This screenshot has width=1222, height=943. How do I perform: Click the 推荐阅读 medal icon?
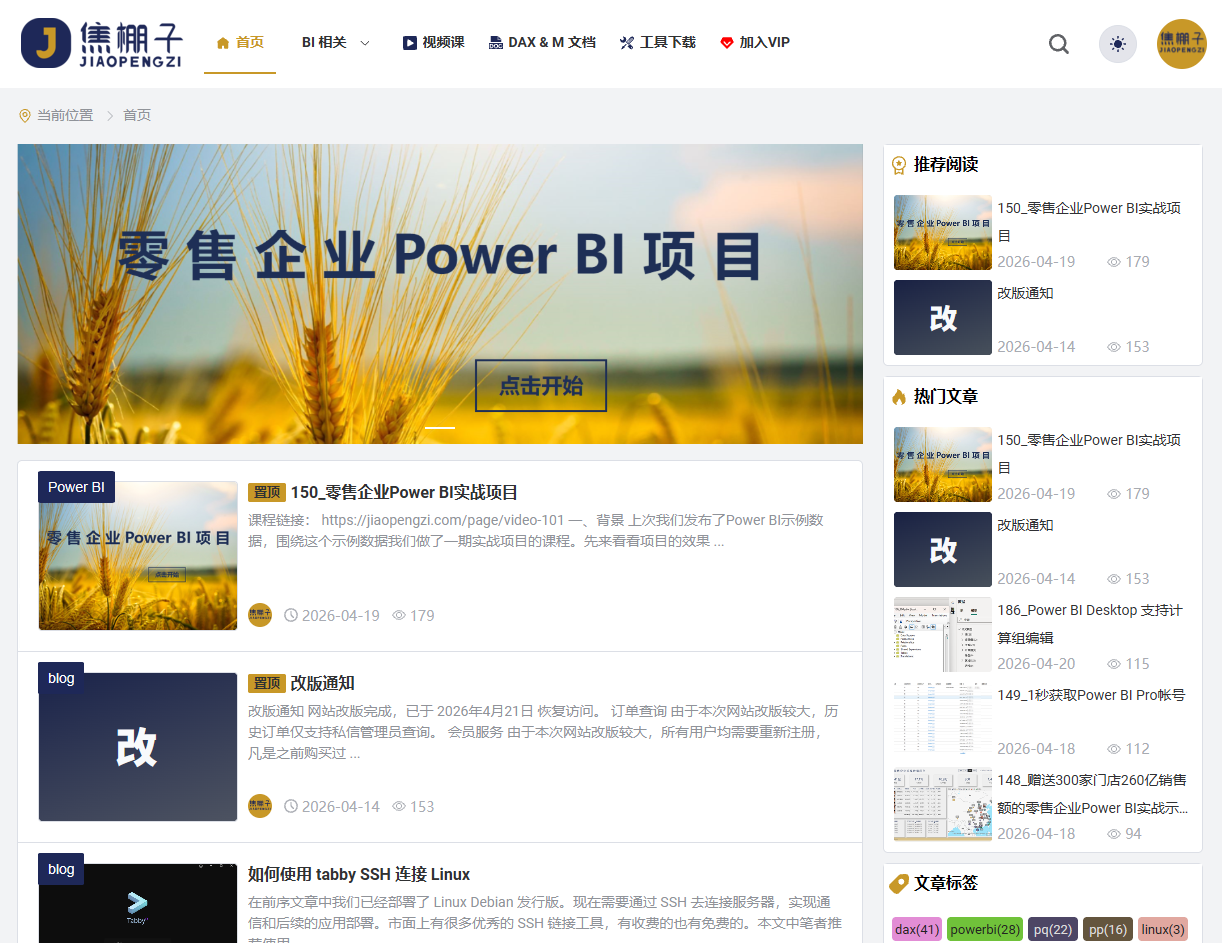[x=899, y=165]
